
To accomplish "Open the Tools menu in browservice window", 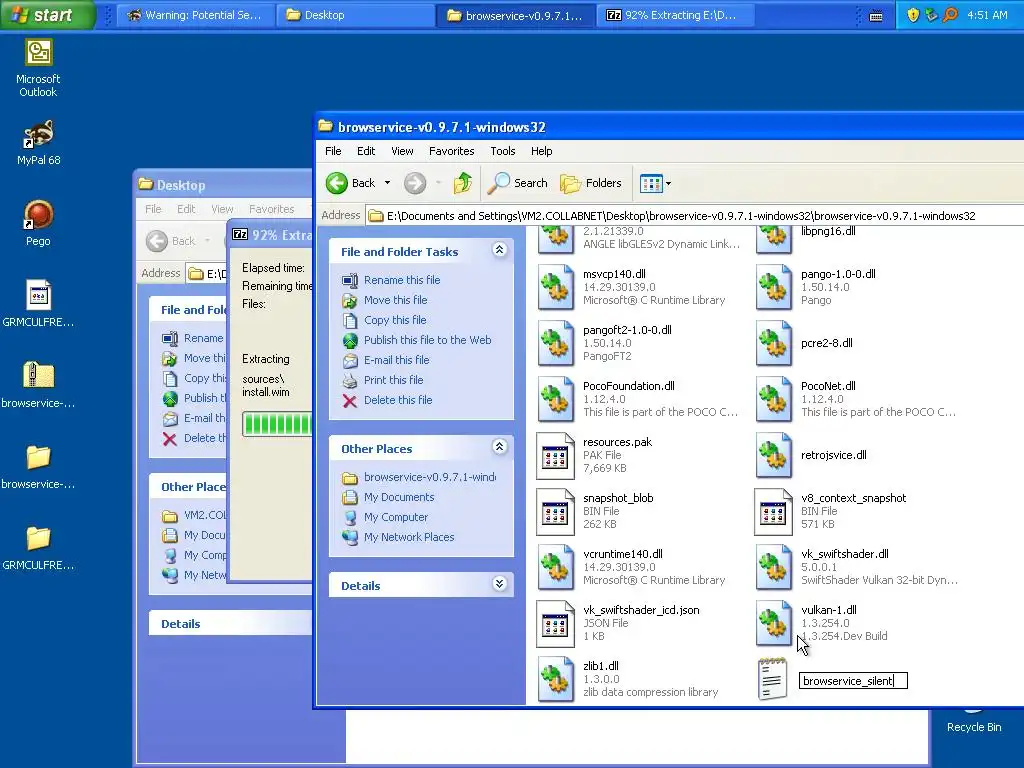I will point(503,151).
